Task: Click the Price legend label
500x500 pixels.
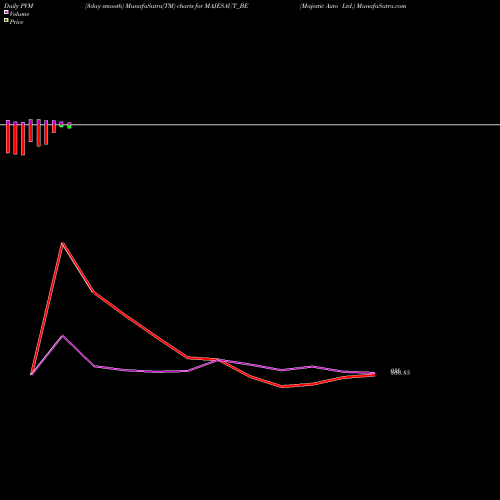Action: pyautogui.click(x=16, y=22)
